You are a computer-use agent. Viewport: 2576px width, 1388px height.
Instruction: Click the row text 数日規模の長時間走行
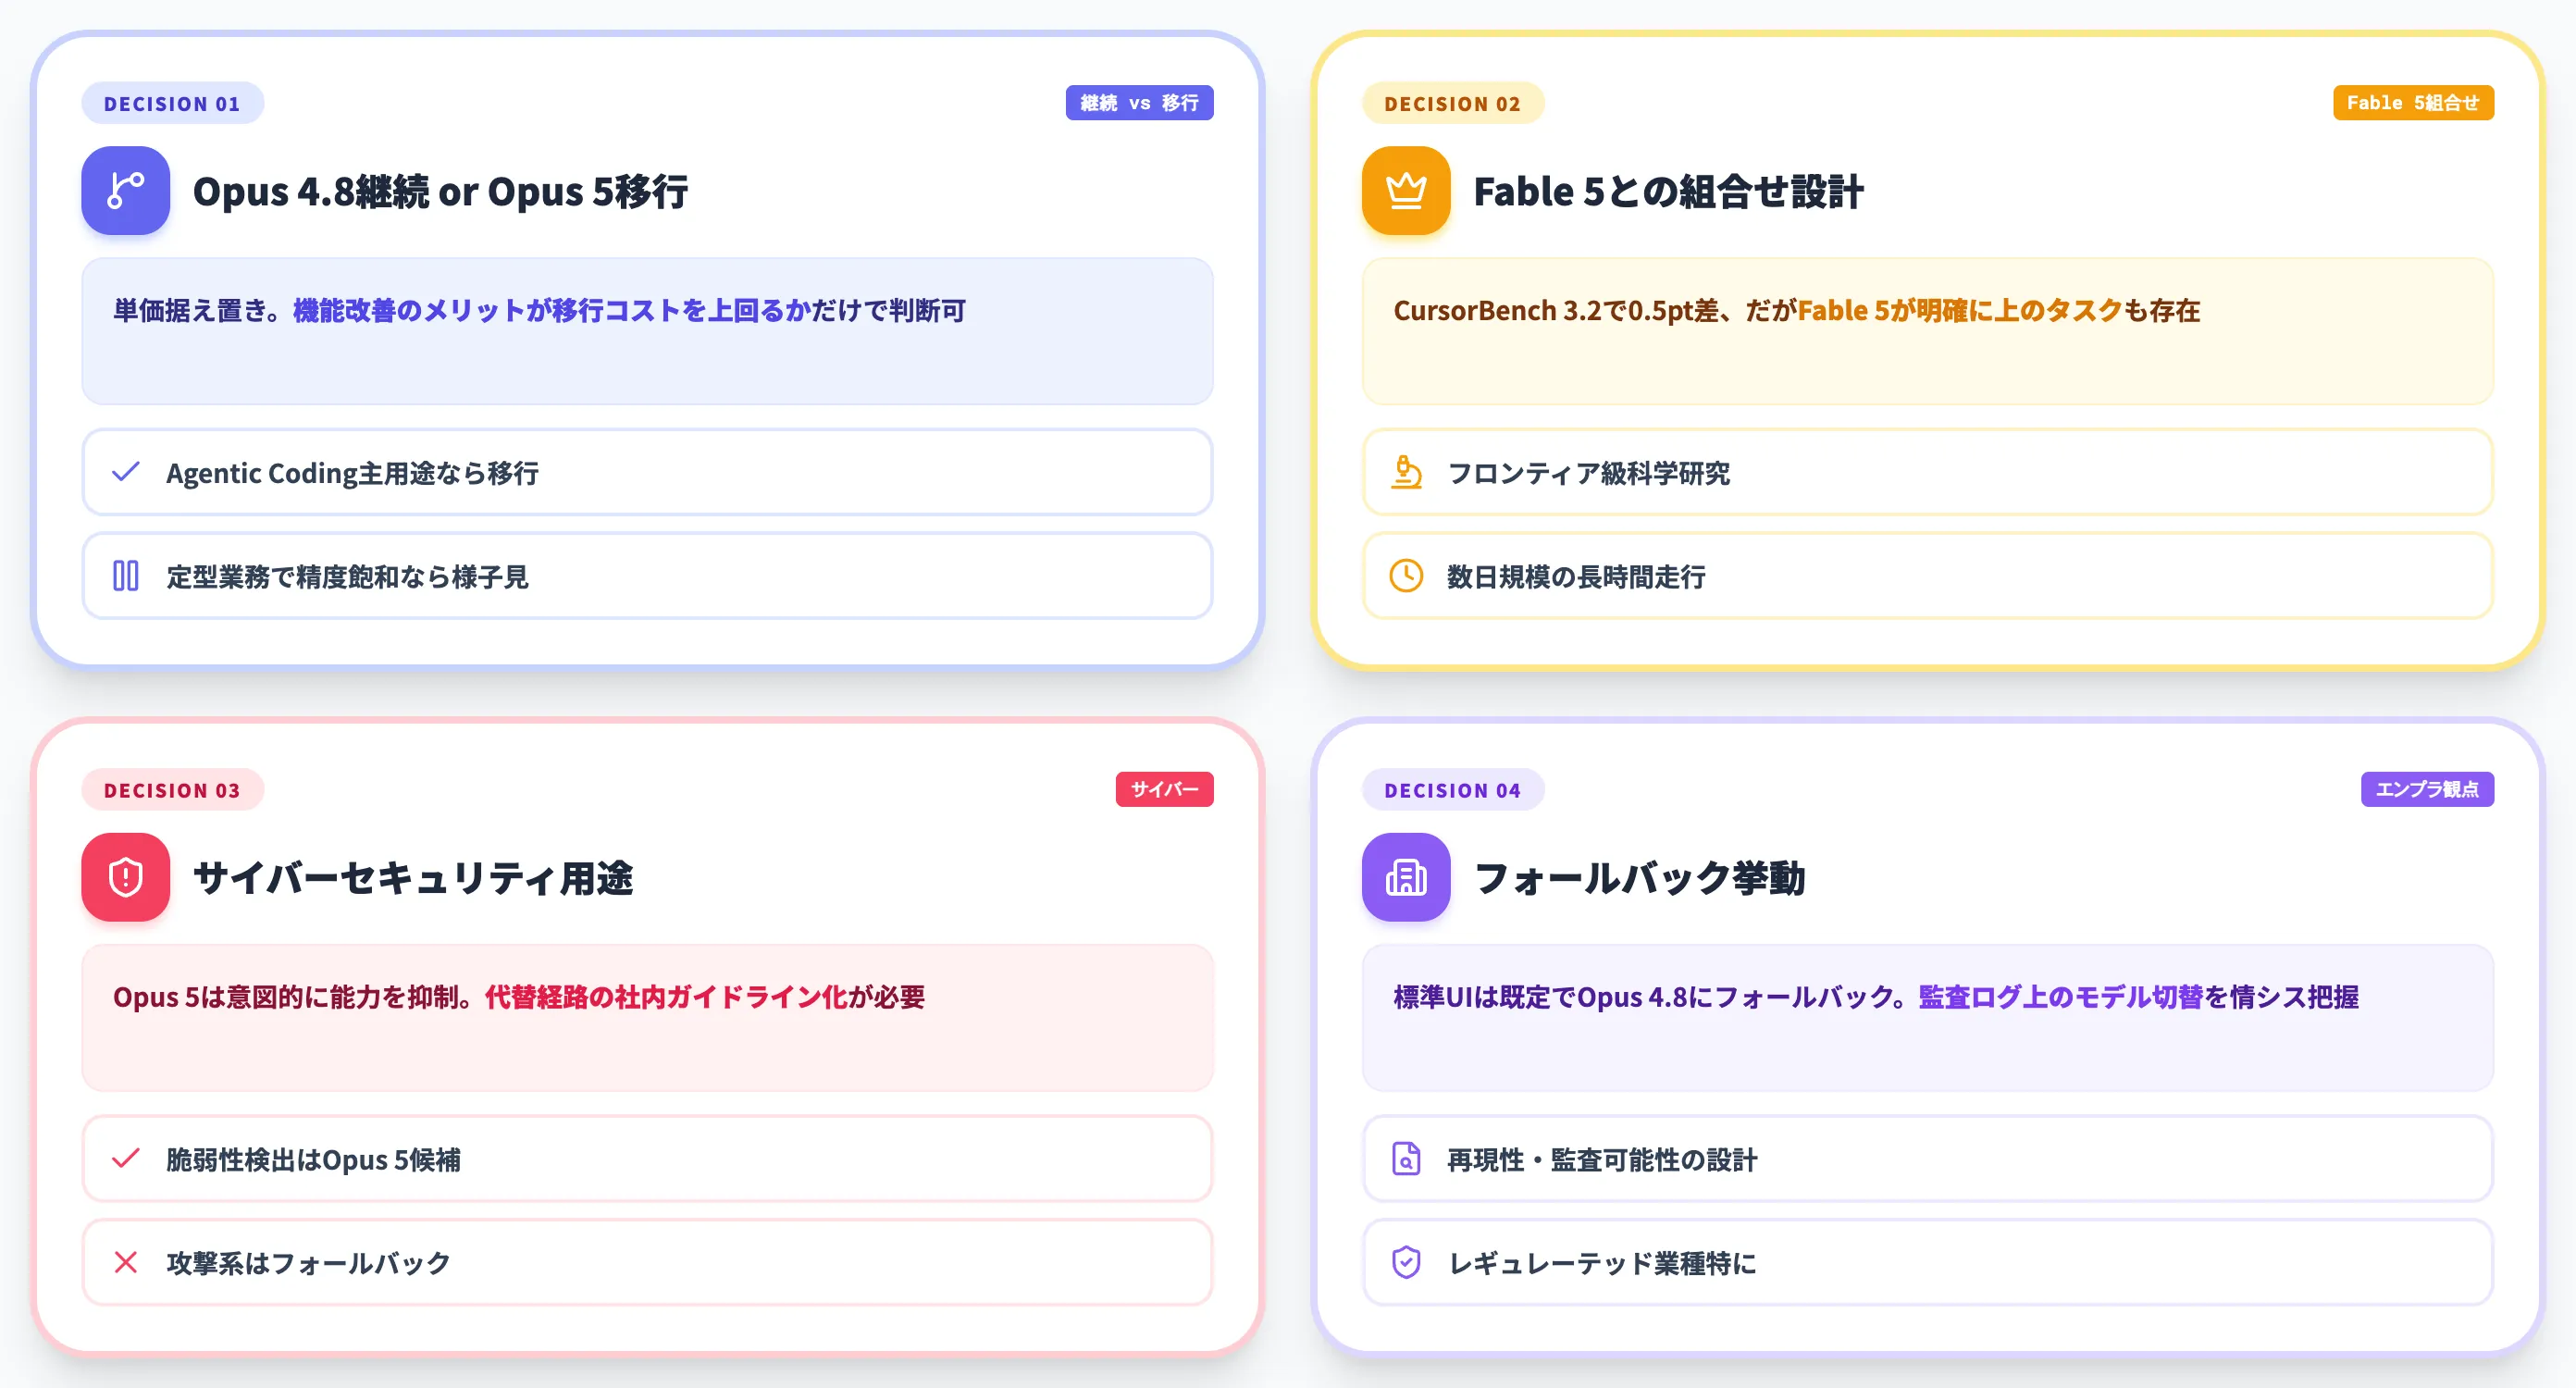point(1576,577)
